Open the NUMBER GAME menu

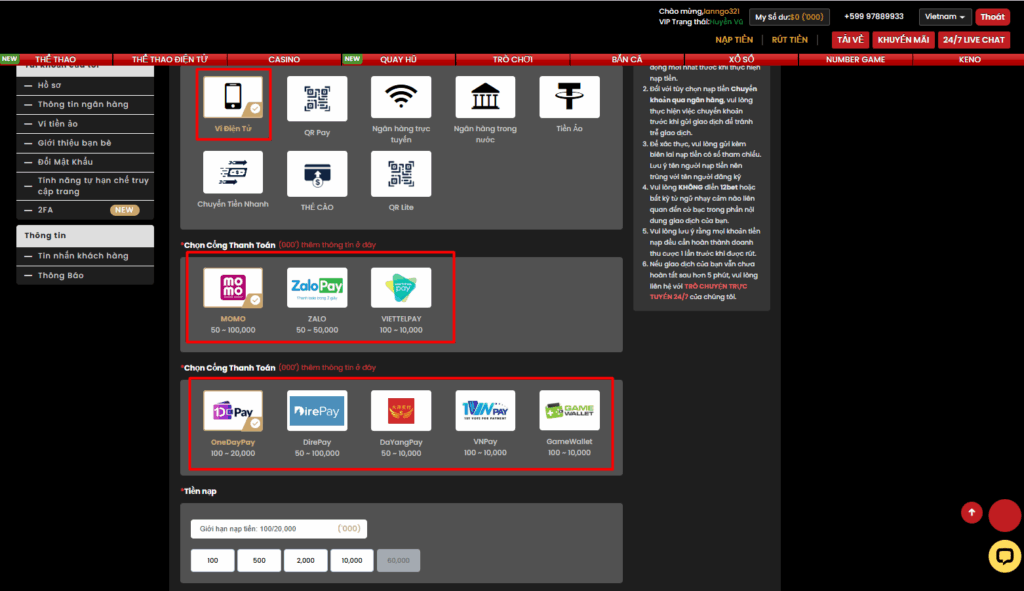click(x=856, y=59)
